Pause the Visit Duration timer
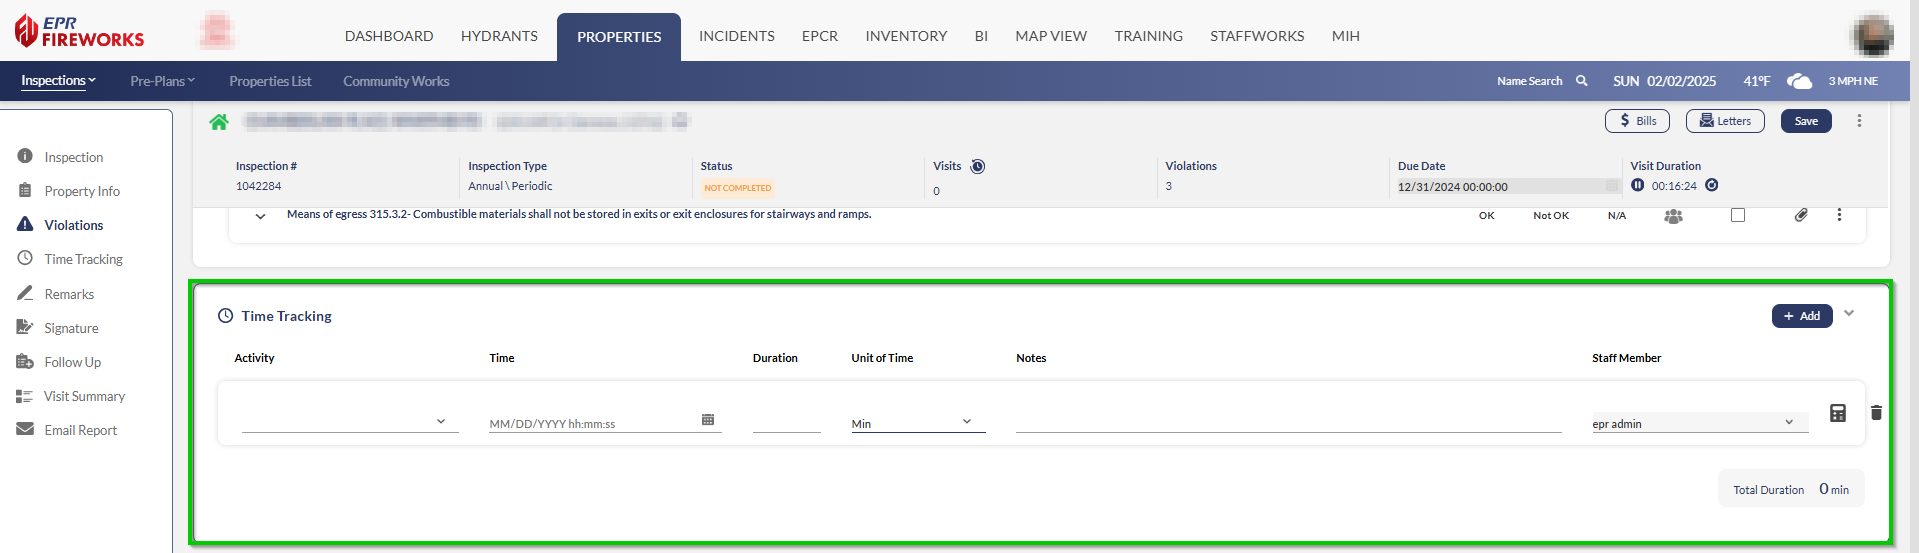1919x553 pixels. pyautogui.click(x=1637, y=185)
